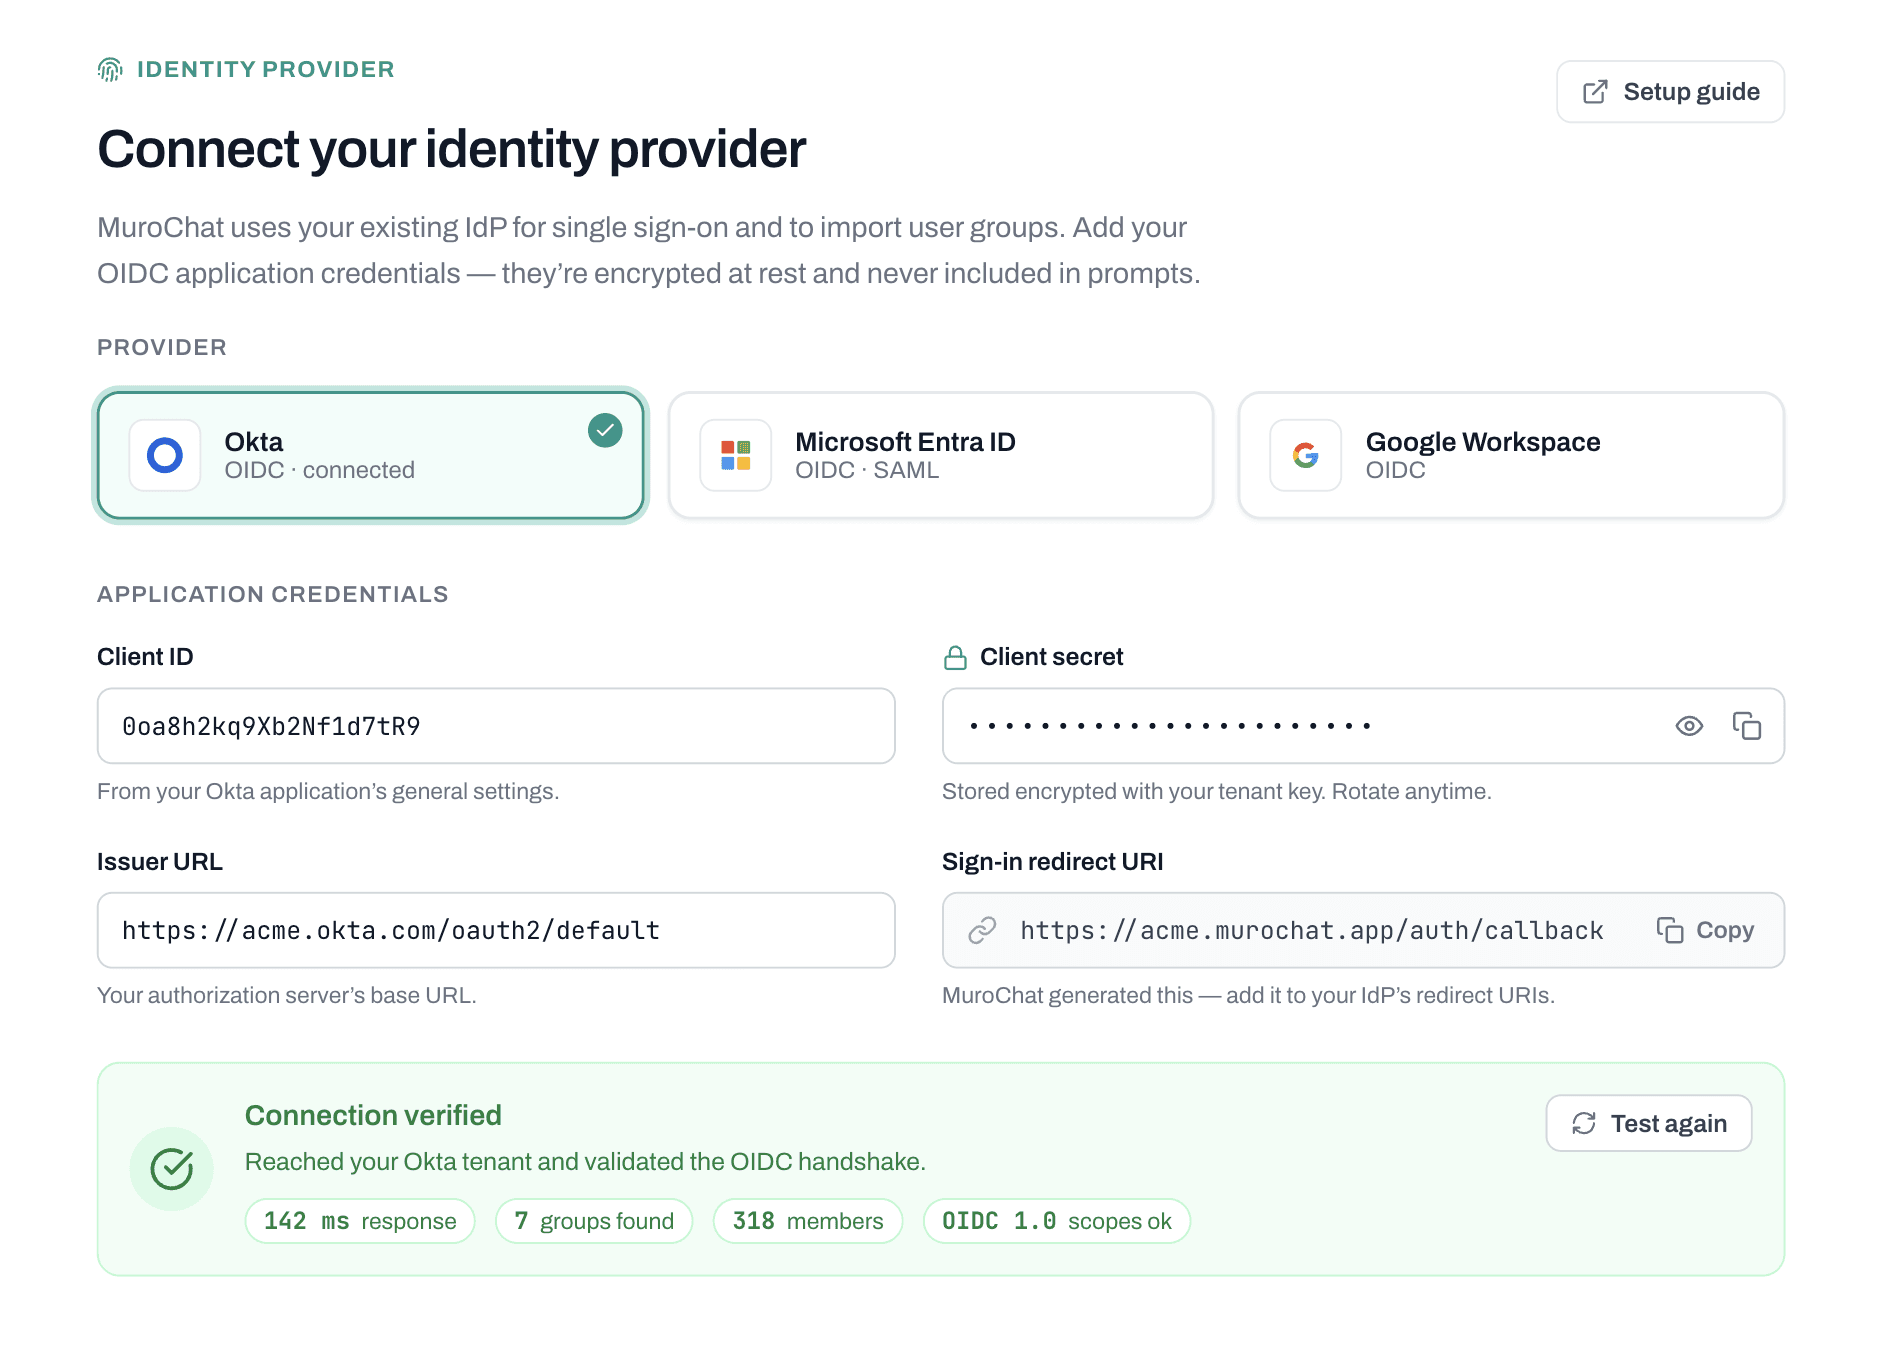Focus the Client ID input field
The height and width of the screenshot is (1368, 1888).
click(496, 726)
